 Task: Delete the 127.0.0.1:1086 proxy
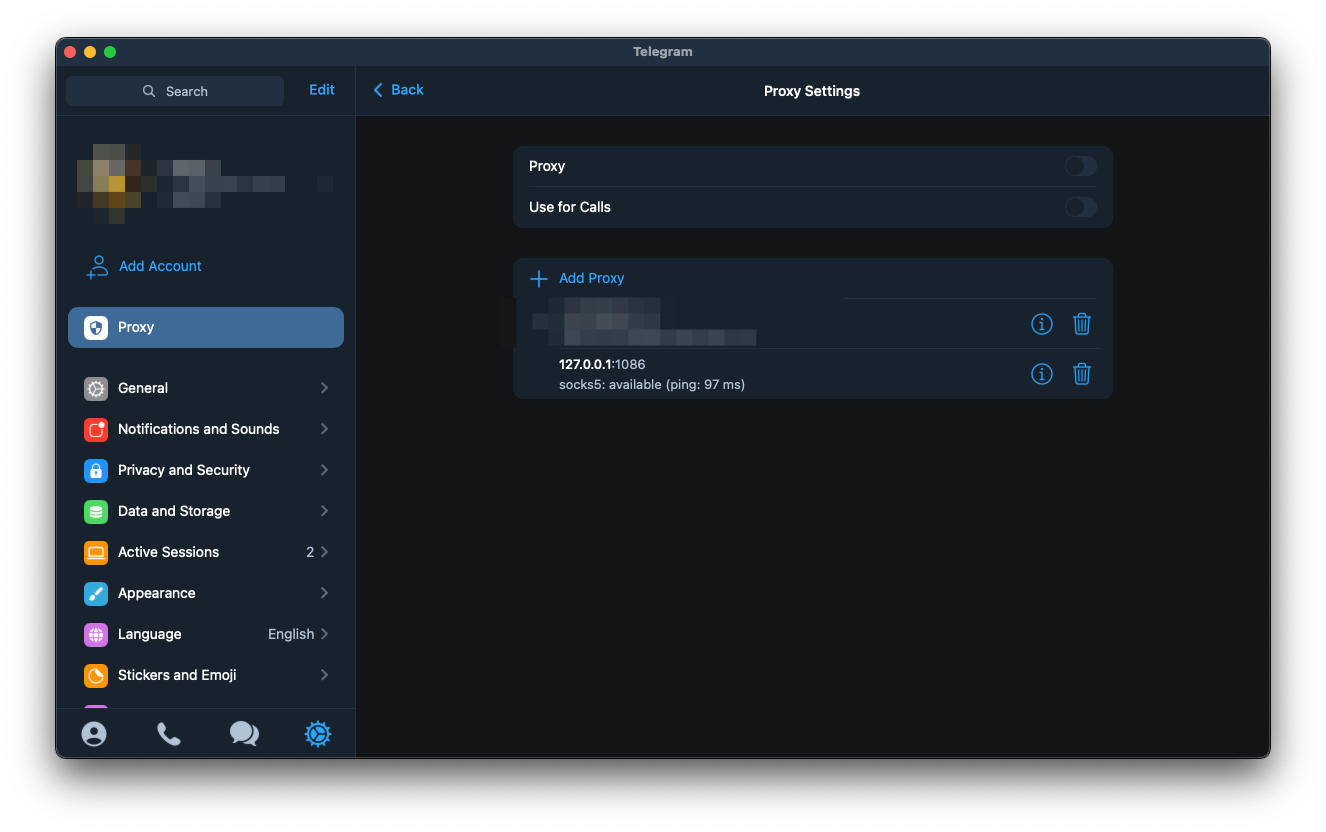coord(1082,374)
